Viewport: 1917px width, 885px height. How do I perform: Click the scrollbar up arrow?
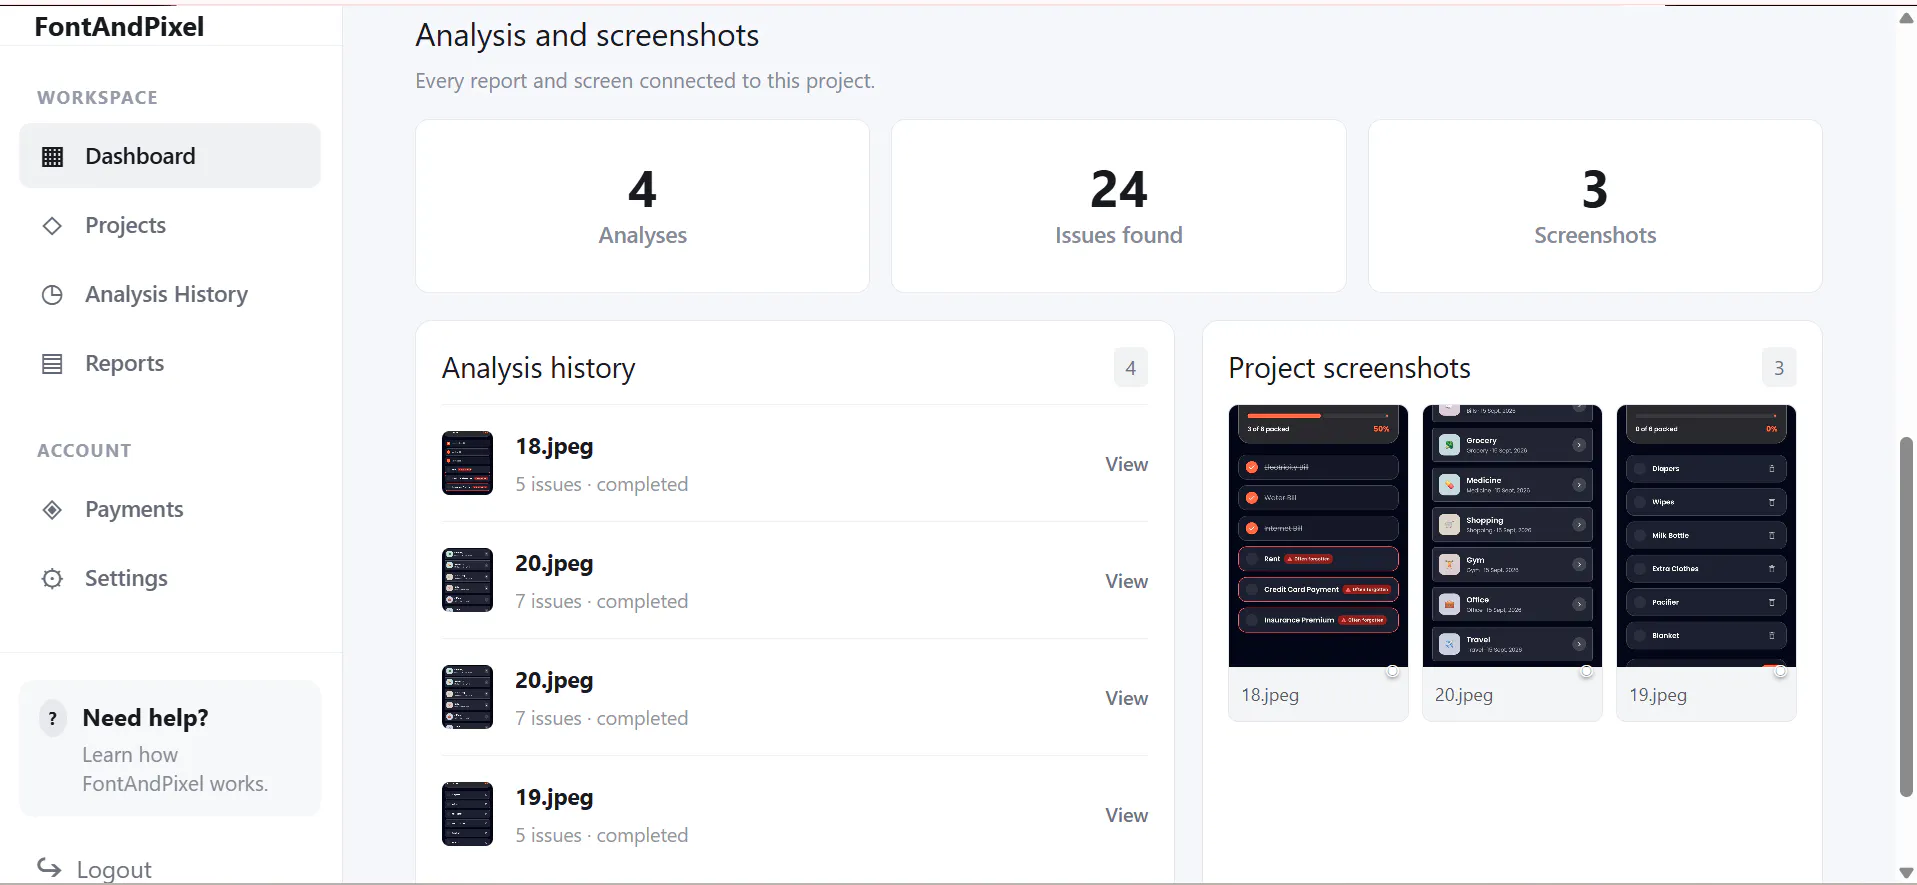[1906, 18]
